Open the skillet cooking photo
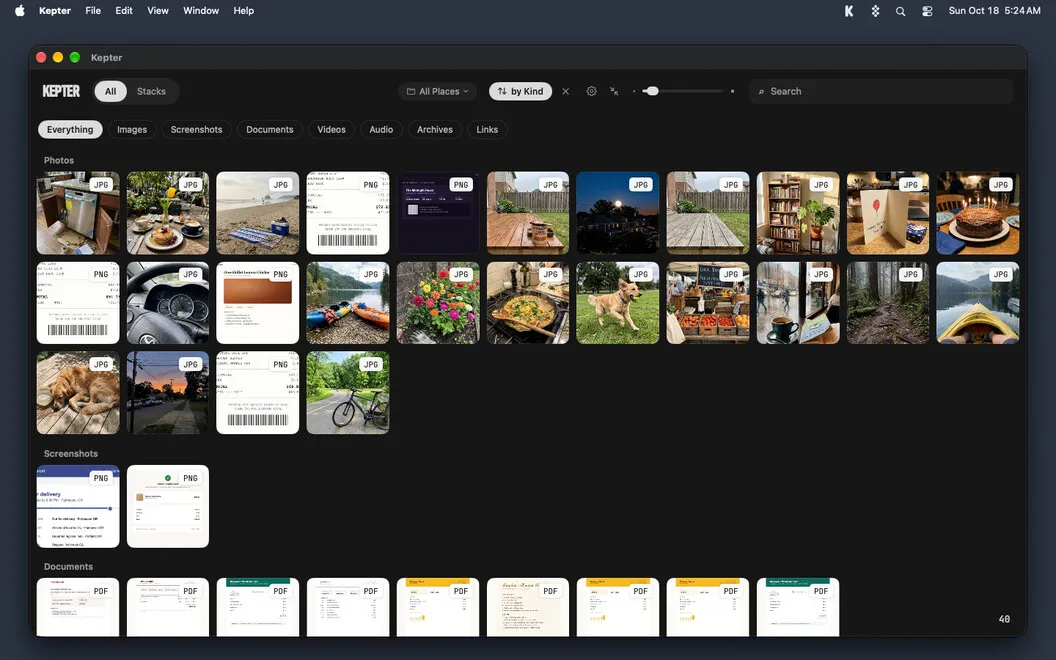 528,303
